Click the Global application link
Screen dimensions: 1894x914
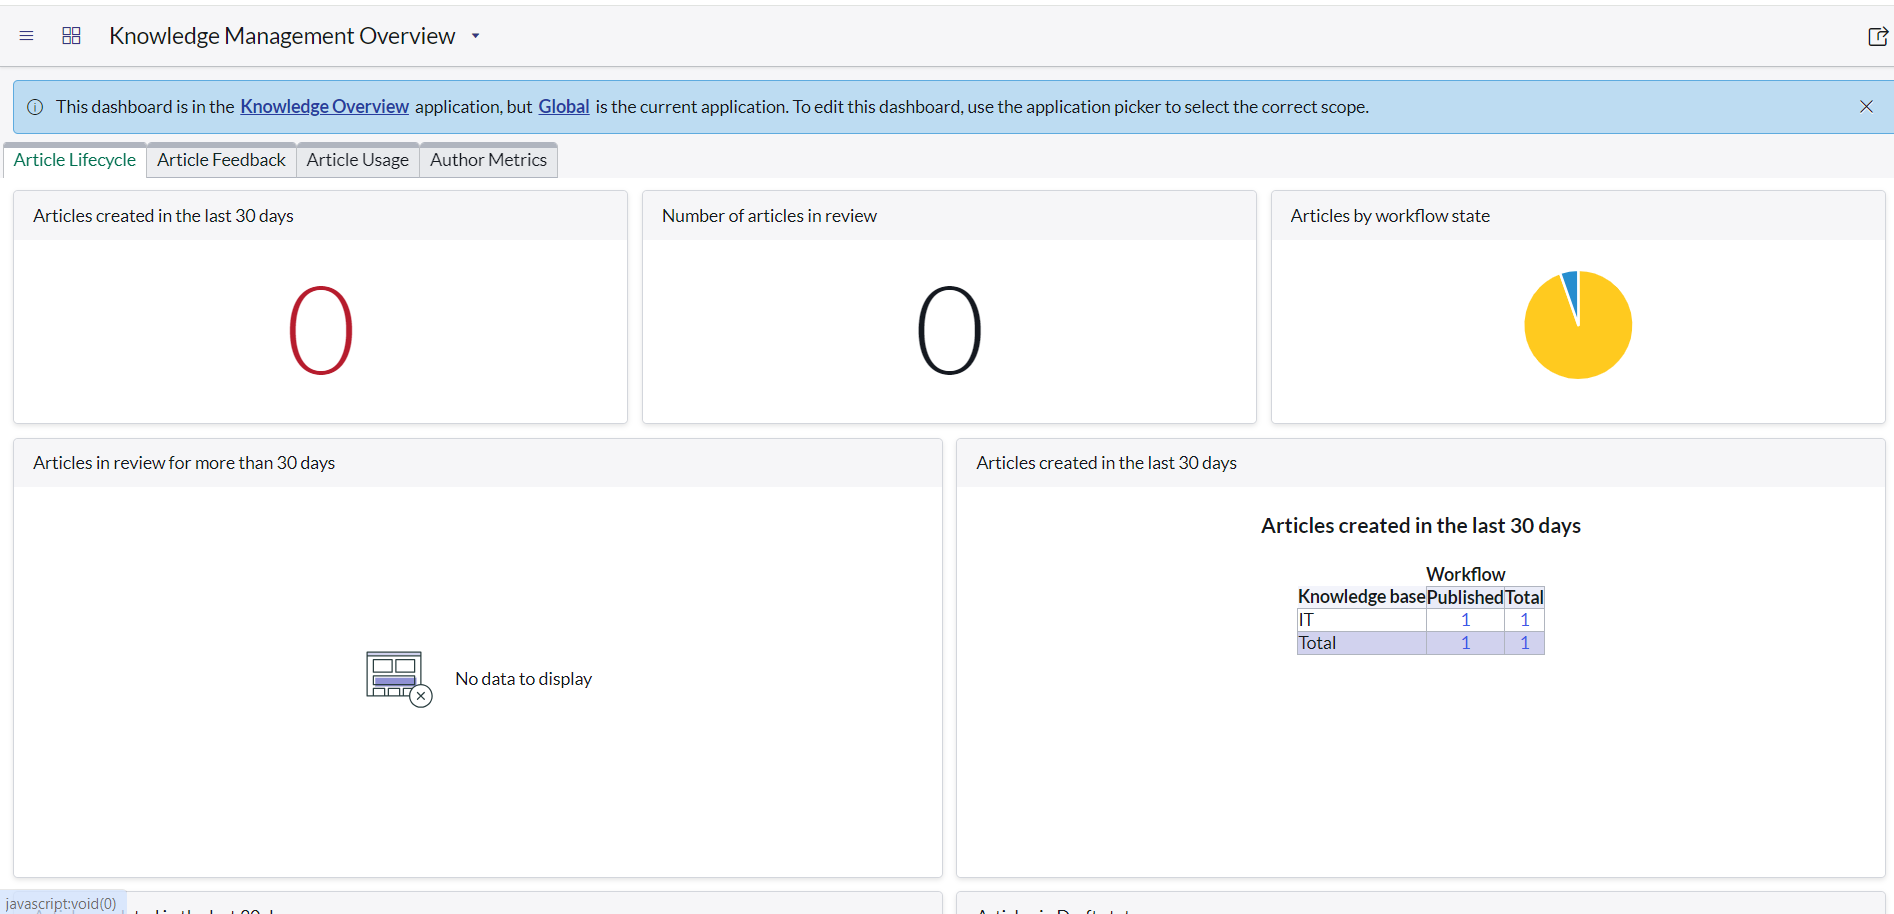563,106
